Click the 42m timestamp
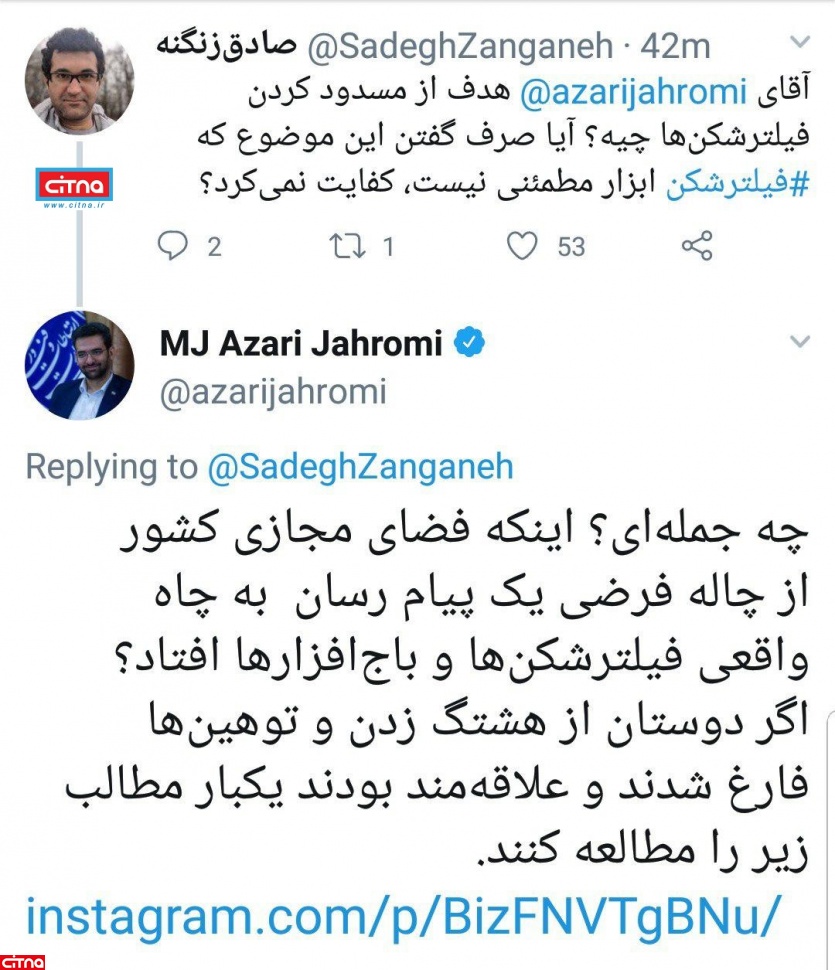The width and height of the screenshot is (835, 970). (675, 47)
